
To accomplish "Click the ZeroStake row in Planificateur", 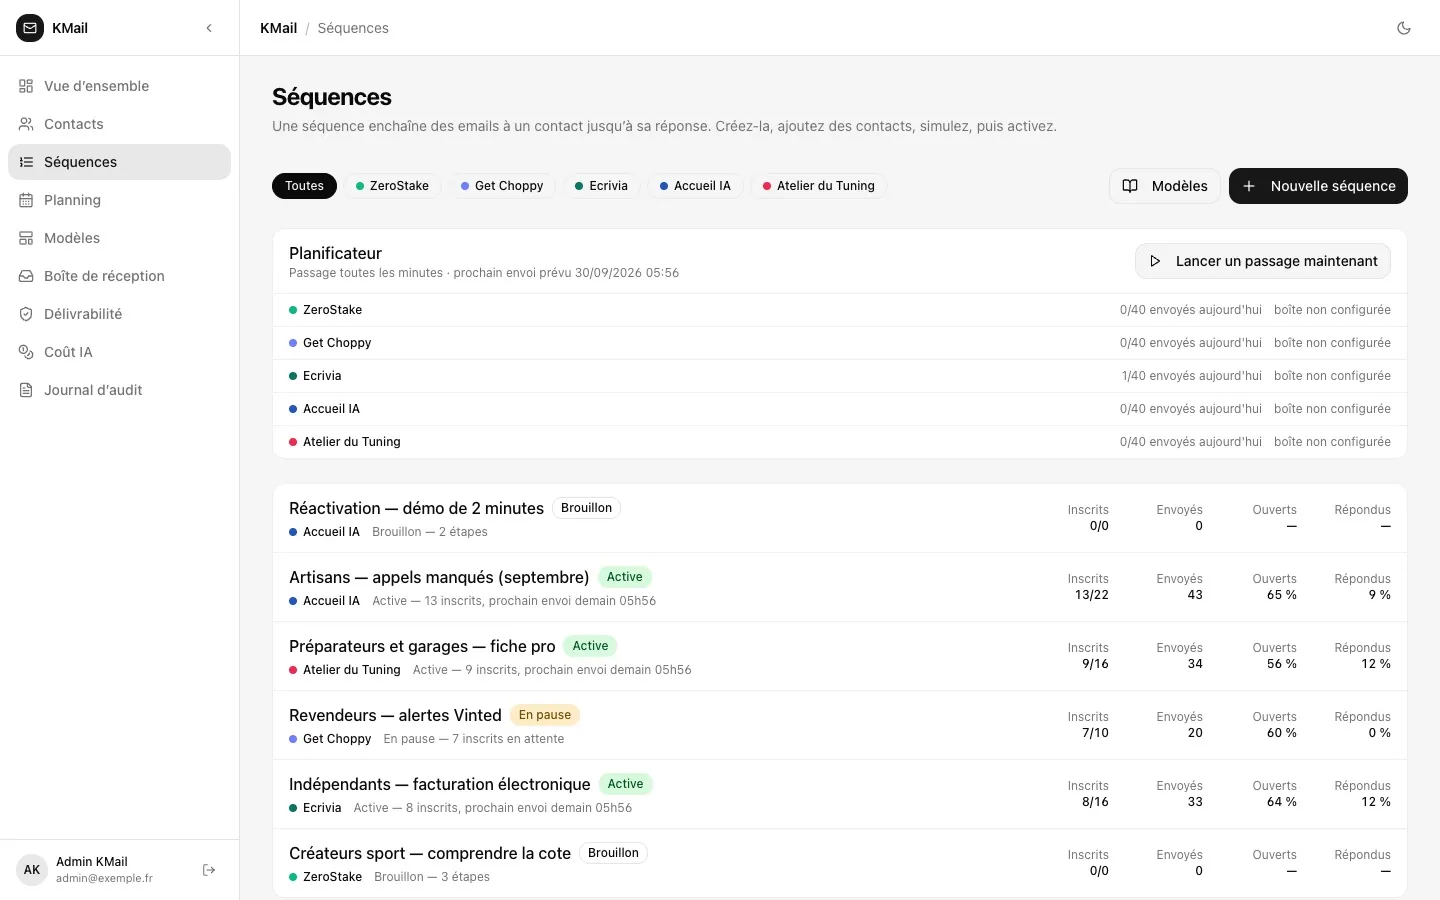I will click(x=840, y=310).
